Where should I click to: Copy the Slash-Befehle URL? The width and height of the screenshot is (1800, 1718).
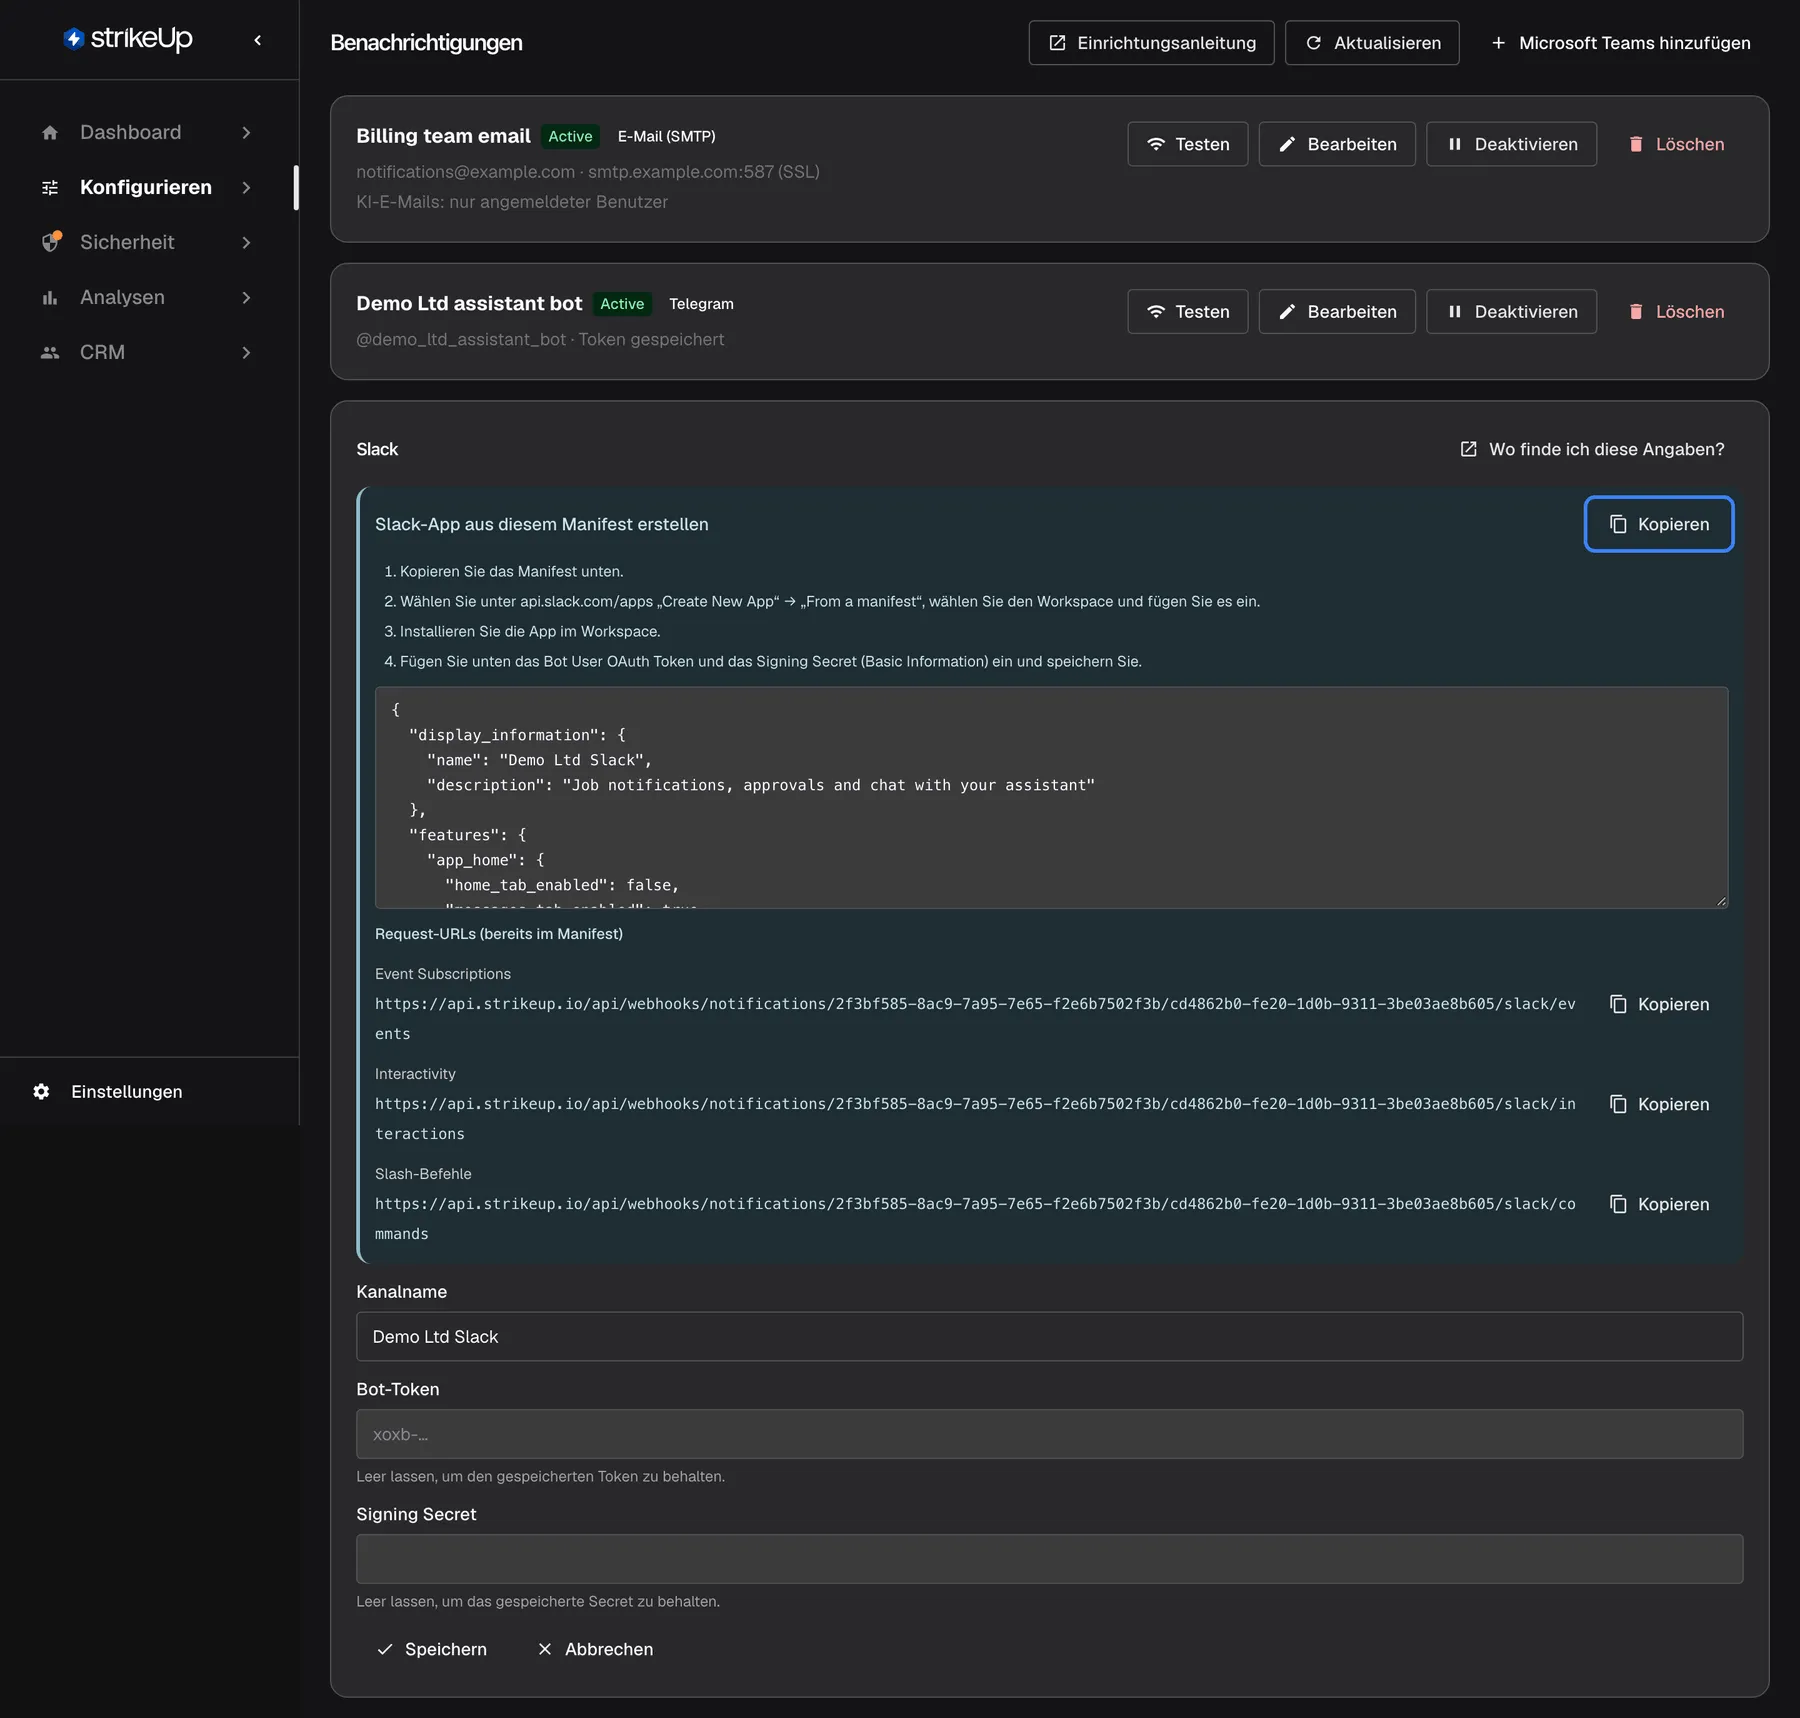coord(1659,1204)
